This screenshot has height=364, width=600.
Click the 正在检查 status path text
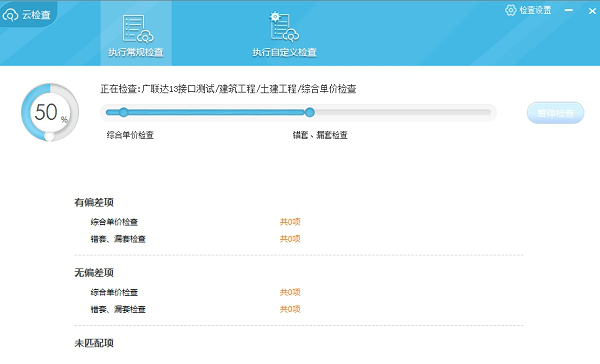click(x=228, y=89)
